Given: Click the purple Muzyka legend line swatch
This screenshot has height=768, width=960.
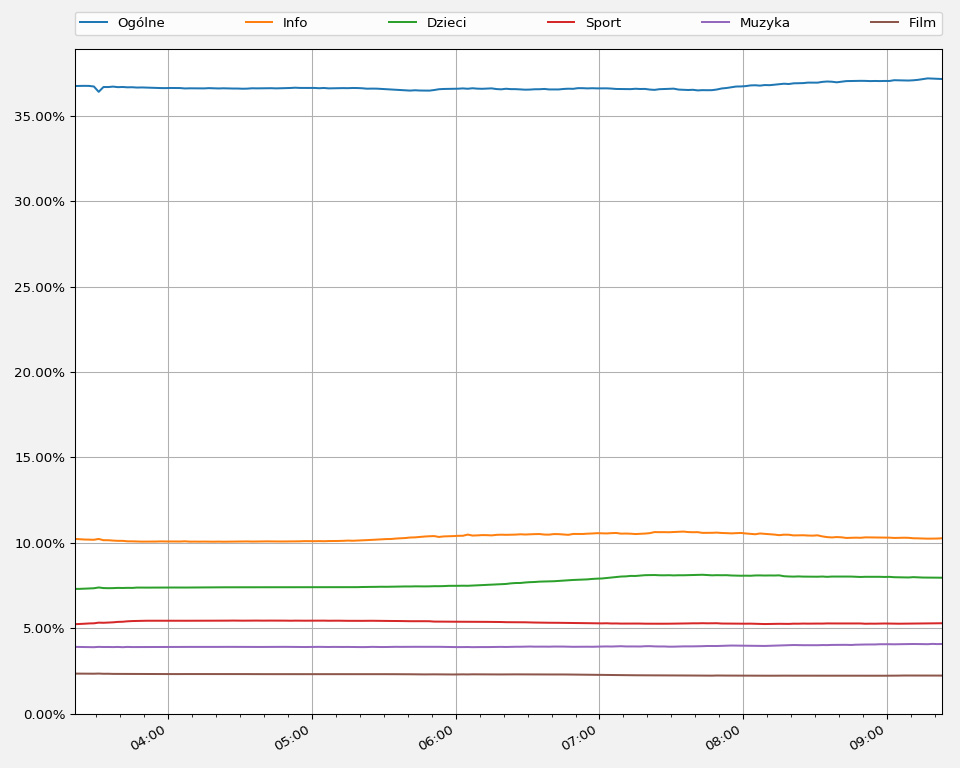Looking at the screenshot, I should (x=716, y=23).
